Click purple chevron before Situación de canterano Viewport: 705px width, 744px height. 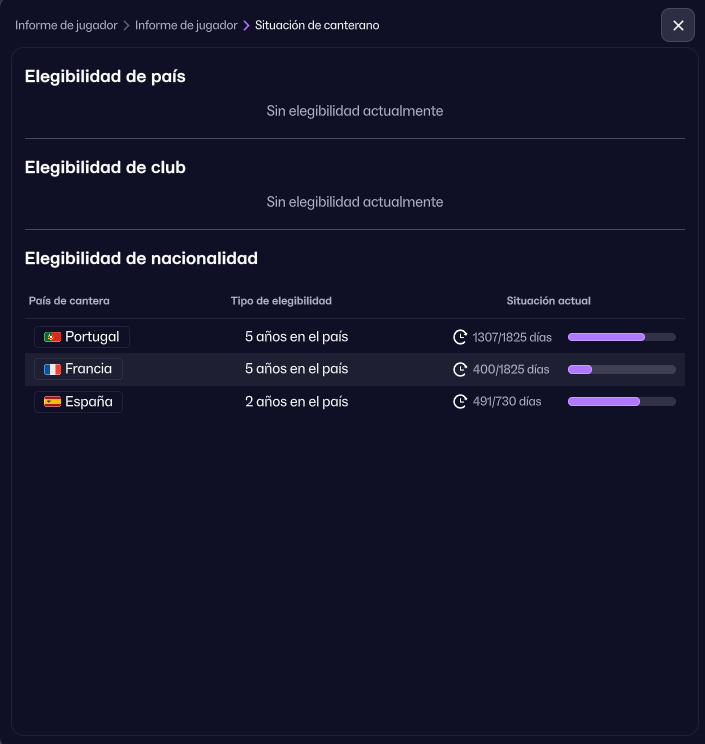(x=246, y=25)
